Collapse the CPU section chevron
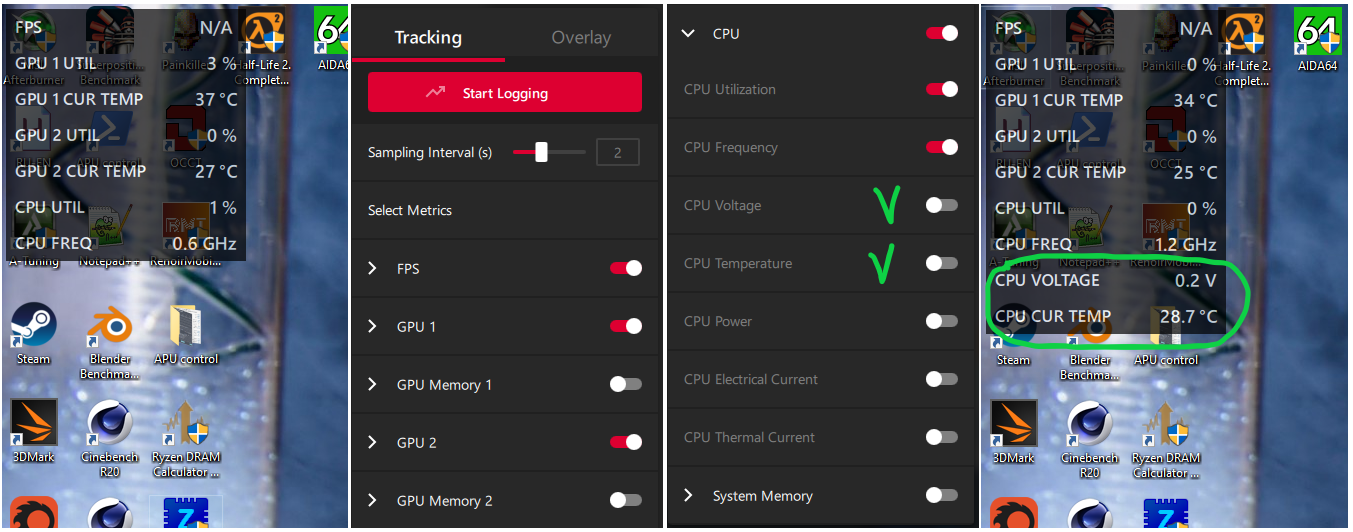 coord(688,33)
